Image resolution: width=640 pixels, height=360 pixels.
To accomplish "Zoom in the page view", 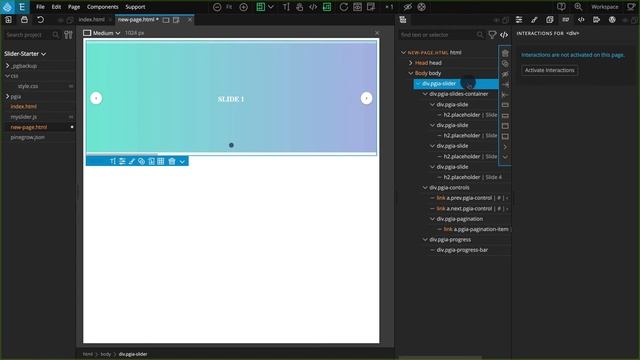I will (244, 7).
